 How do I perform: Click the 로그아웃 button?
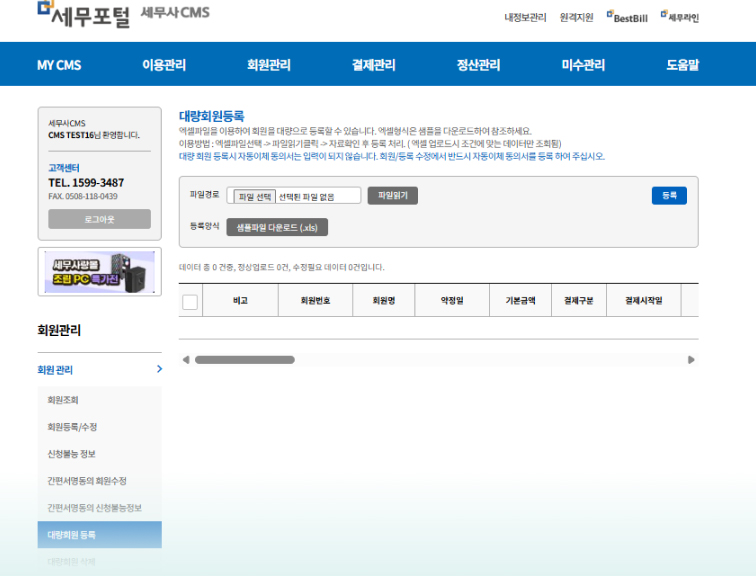tap(99, 219)
